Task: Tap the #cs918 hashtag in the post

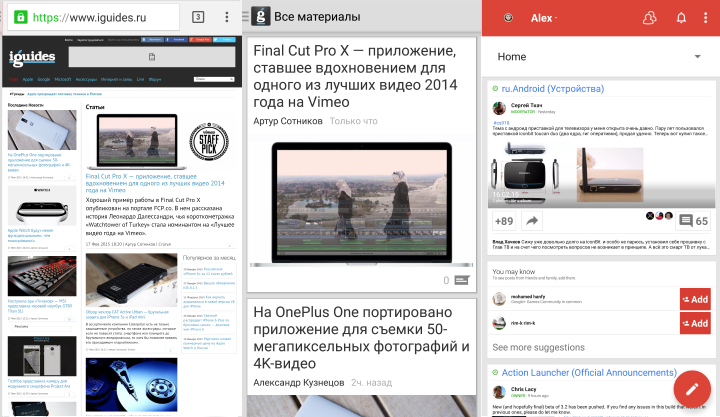Action: tap(501, 123)
